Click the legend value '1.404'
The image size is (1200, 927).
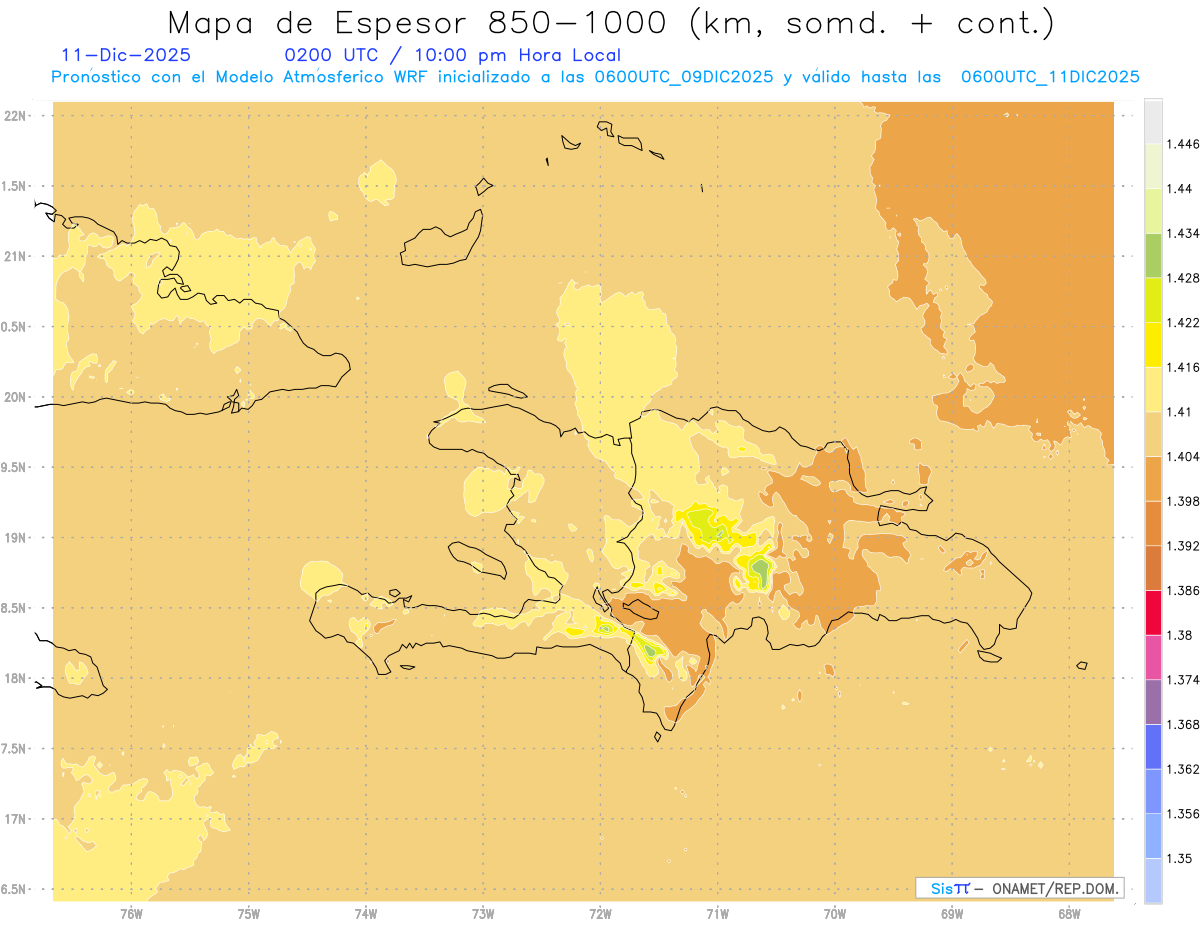1184,456
